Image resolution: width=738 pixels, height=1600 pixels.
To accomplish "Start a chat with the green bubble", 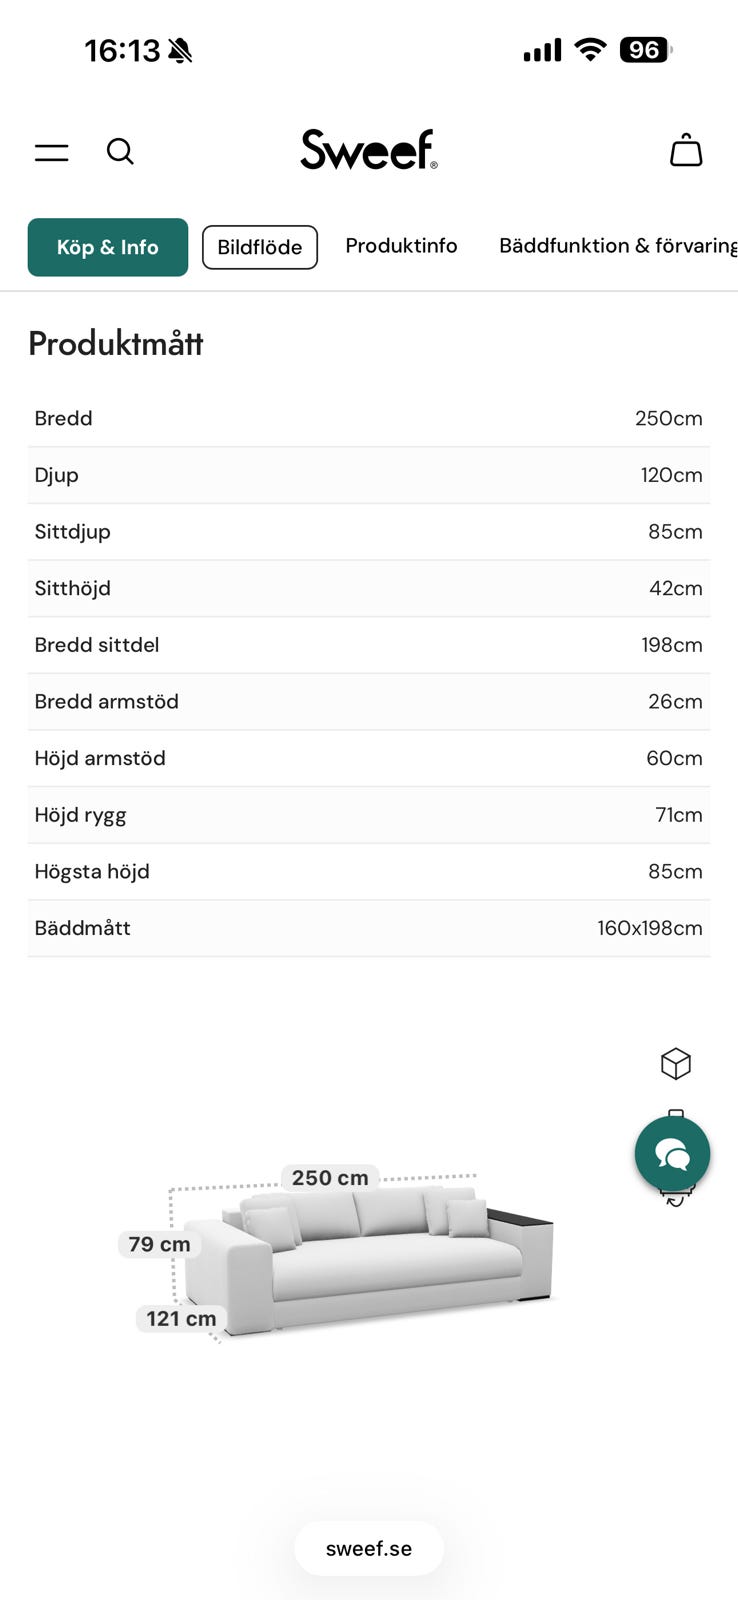I will coord(672,1153).
